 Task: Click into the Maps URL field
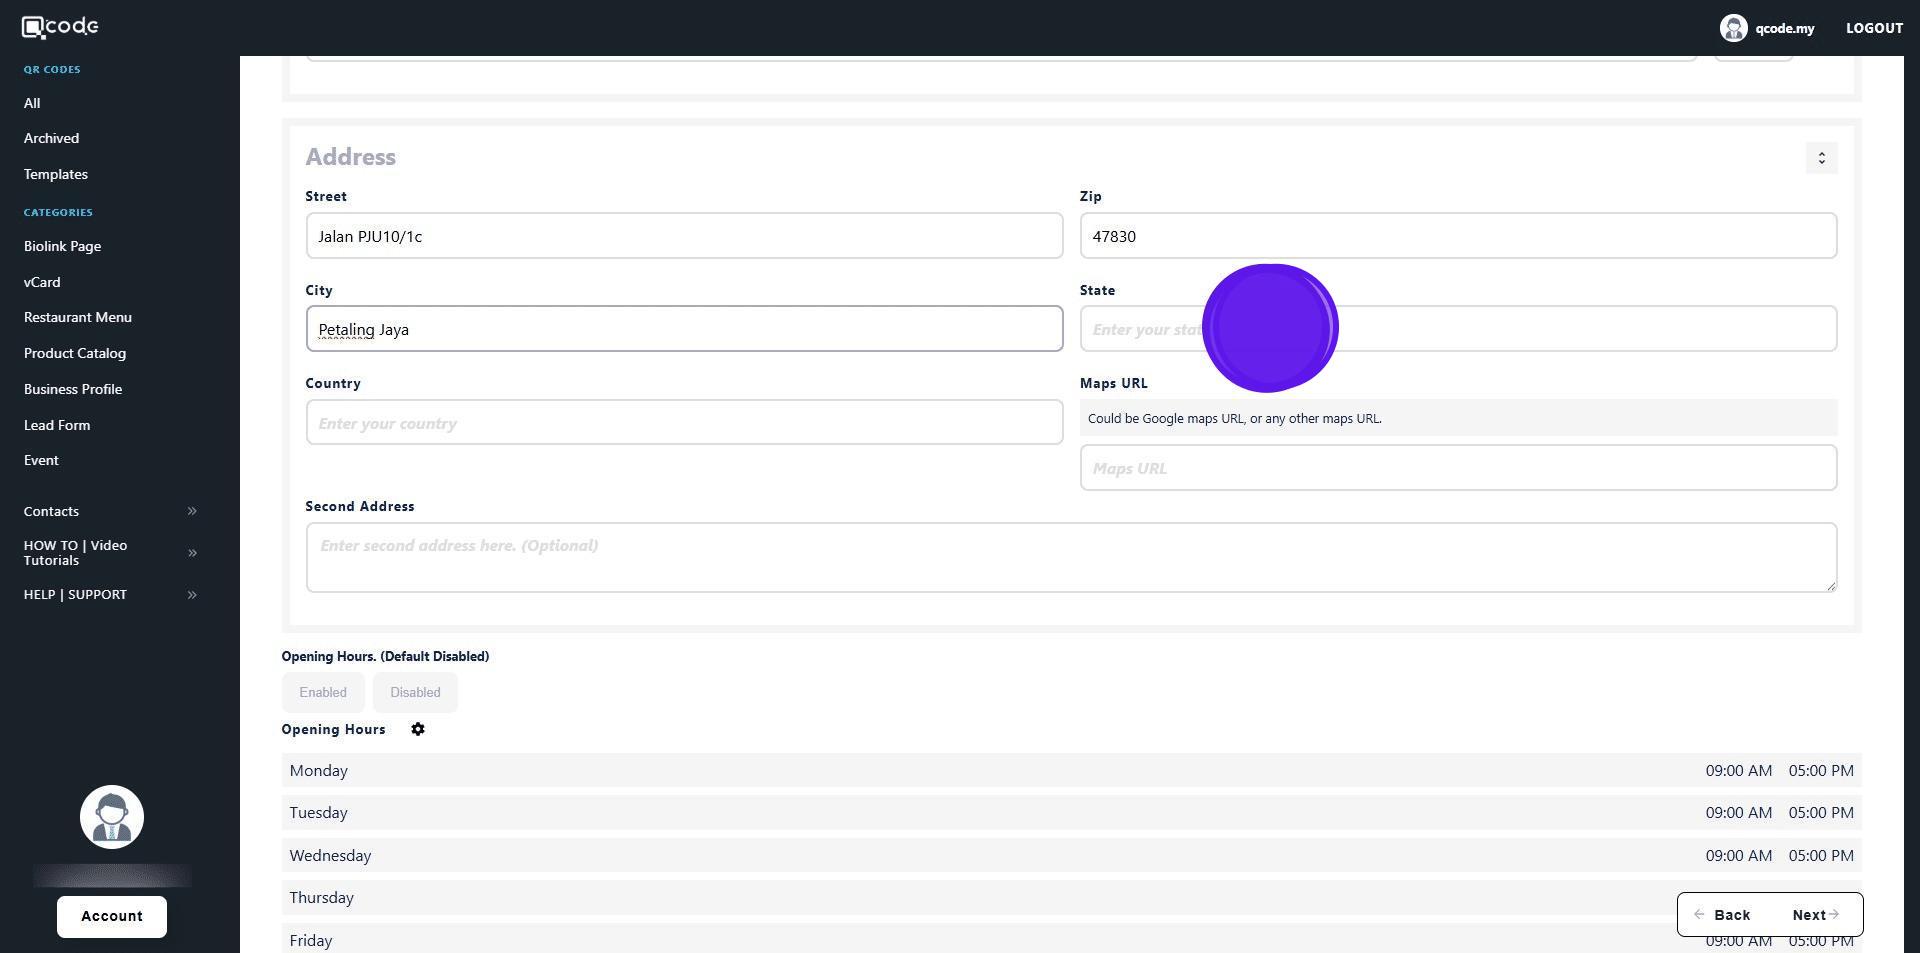pyautogui.click(x=1458, y=468)
